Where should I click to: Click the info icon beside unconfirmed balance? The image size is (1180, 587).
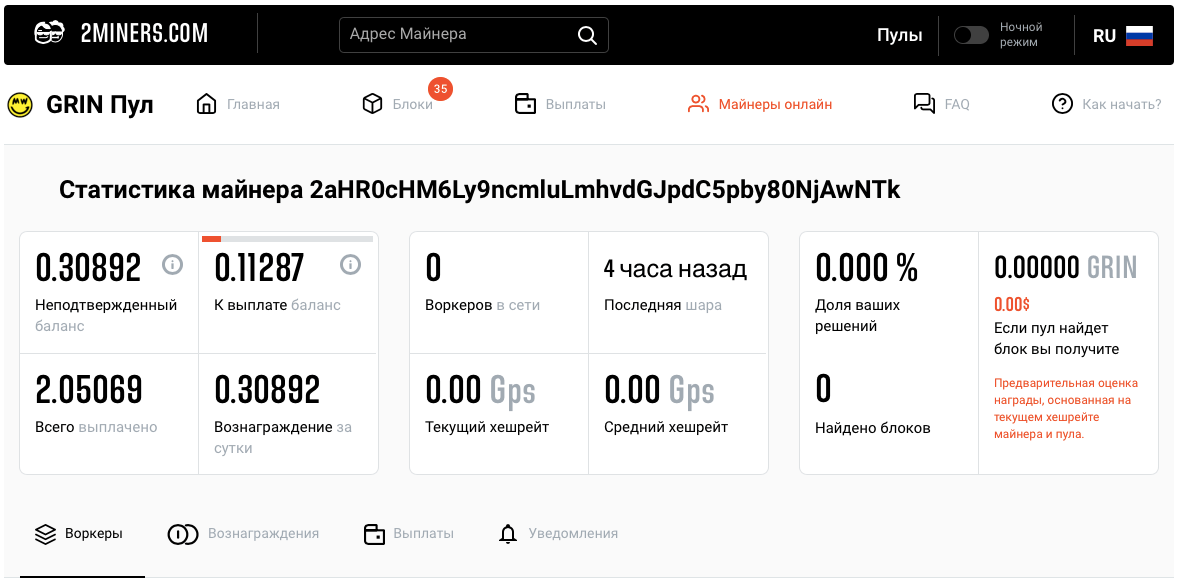point(172,264)
